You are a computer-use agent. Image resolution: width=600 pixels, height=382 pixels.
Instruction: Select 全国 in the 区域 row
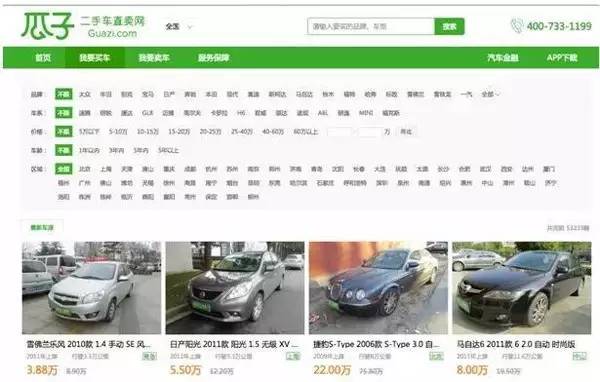pyautogui.click(x=64, y=169)
